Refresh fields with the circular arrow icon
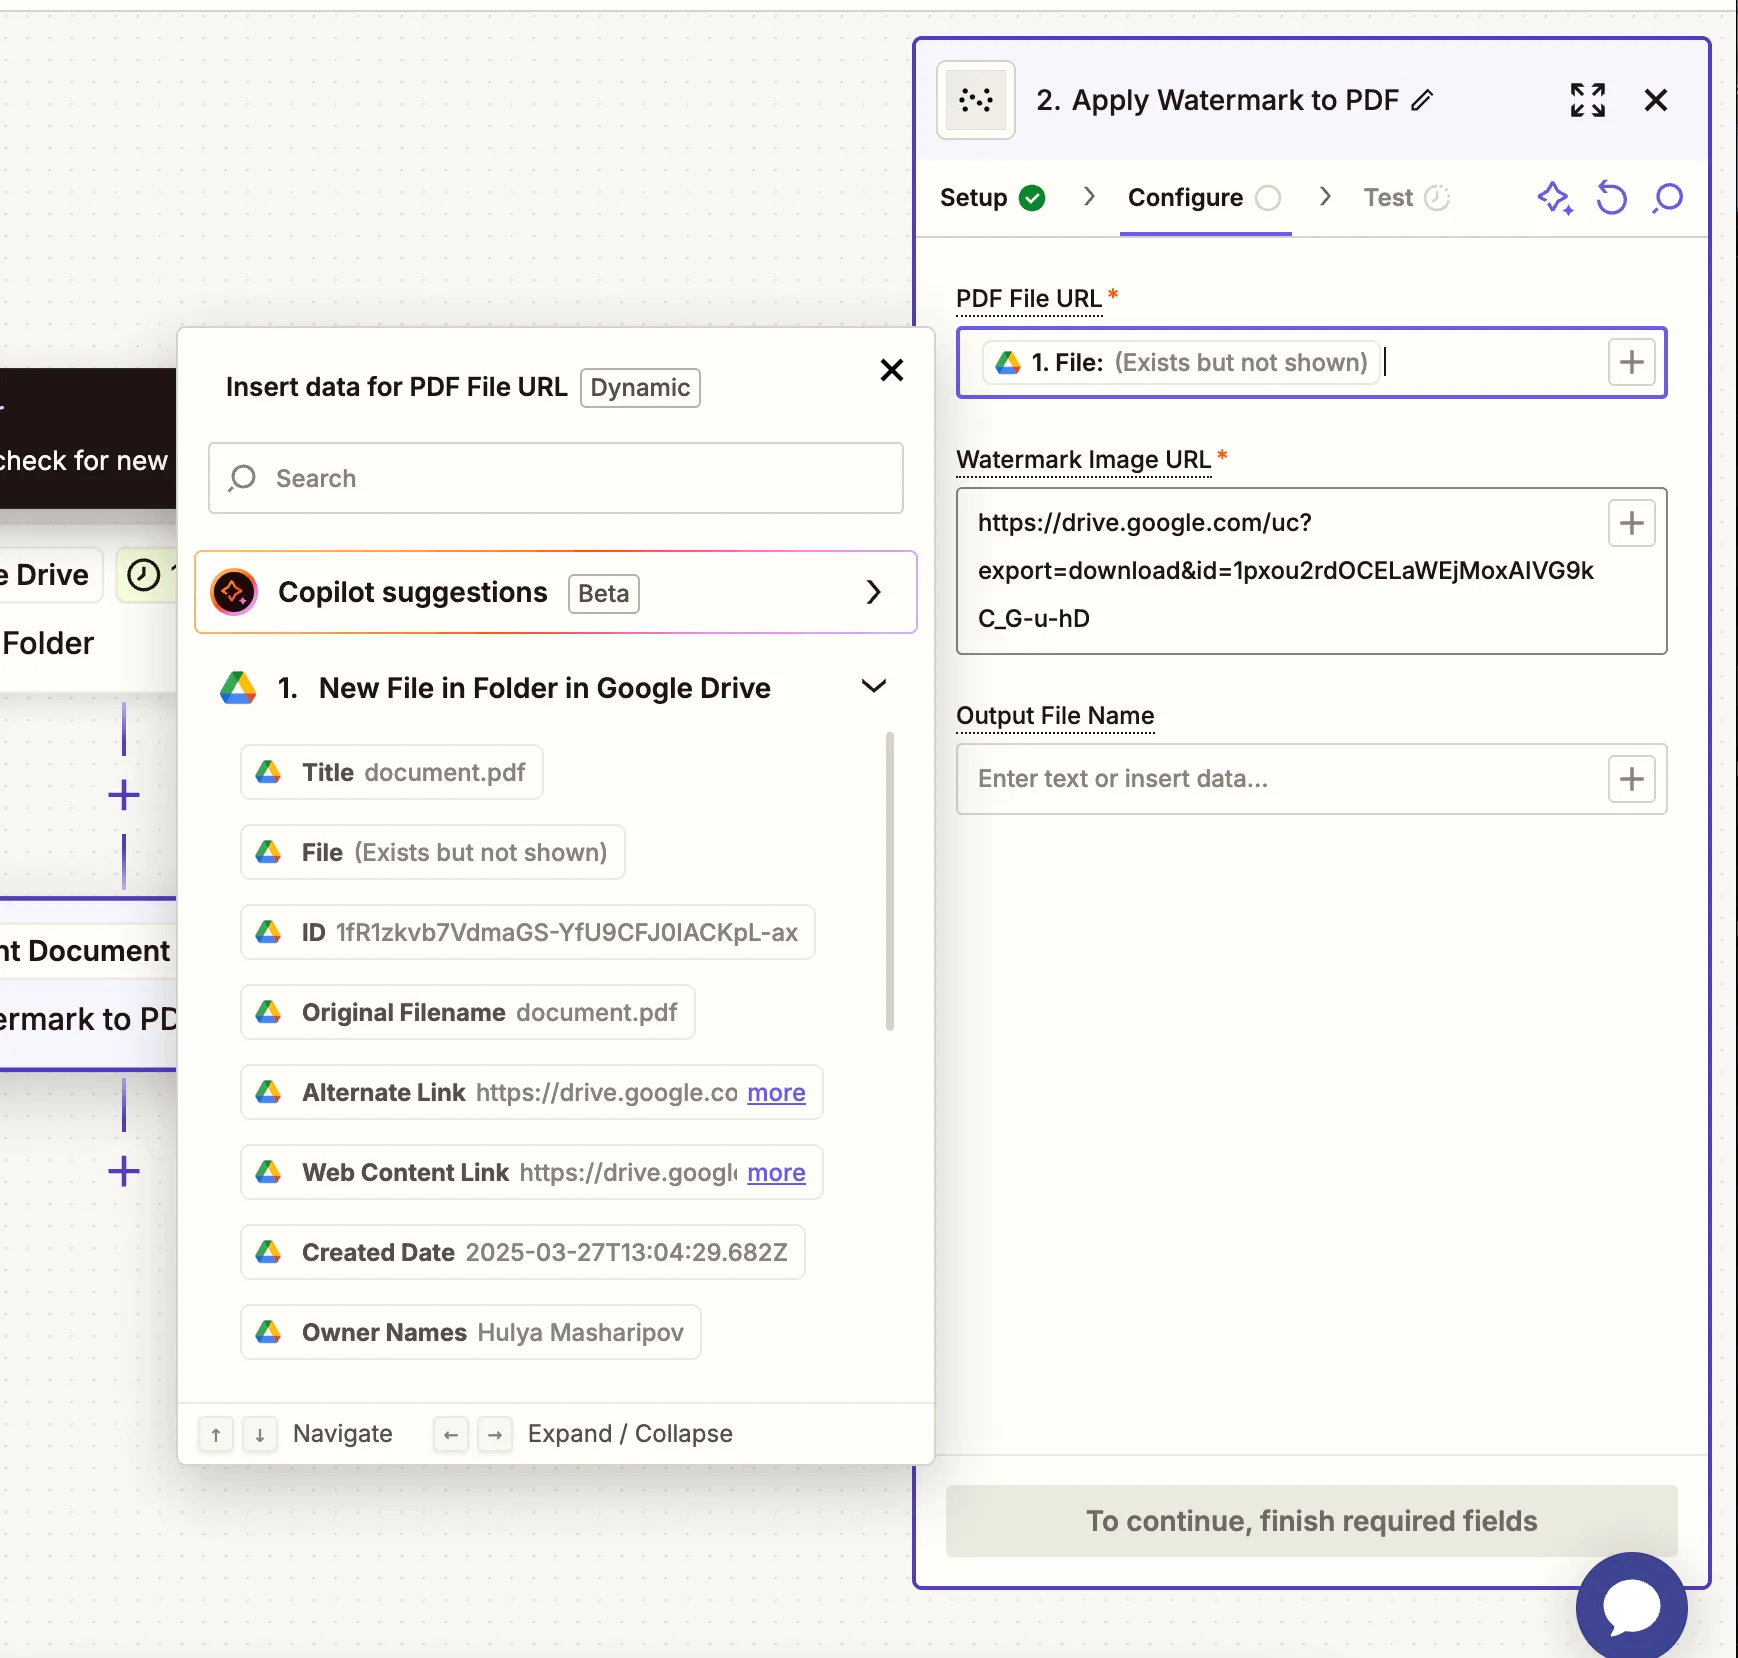1738x1658 pixels. (x=1611, y=197)
